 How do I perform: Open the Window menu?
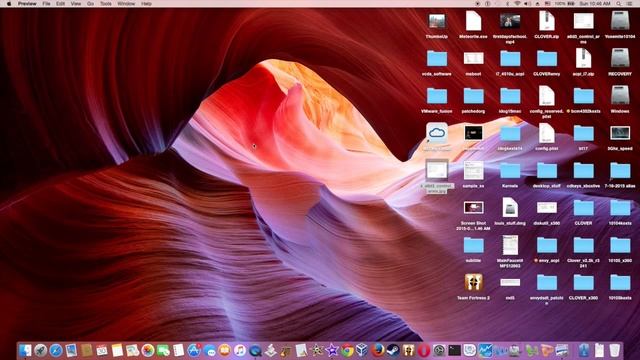126,4
